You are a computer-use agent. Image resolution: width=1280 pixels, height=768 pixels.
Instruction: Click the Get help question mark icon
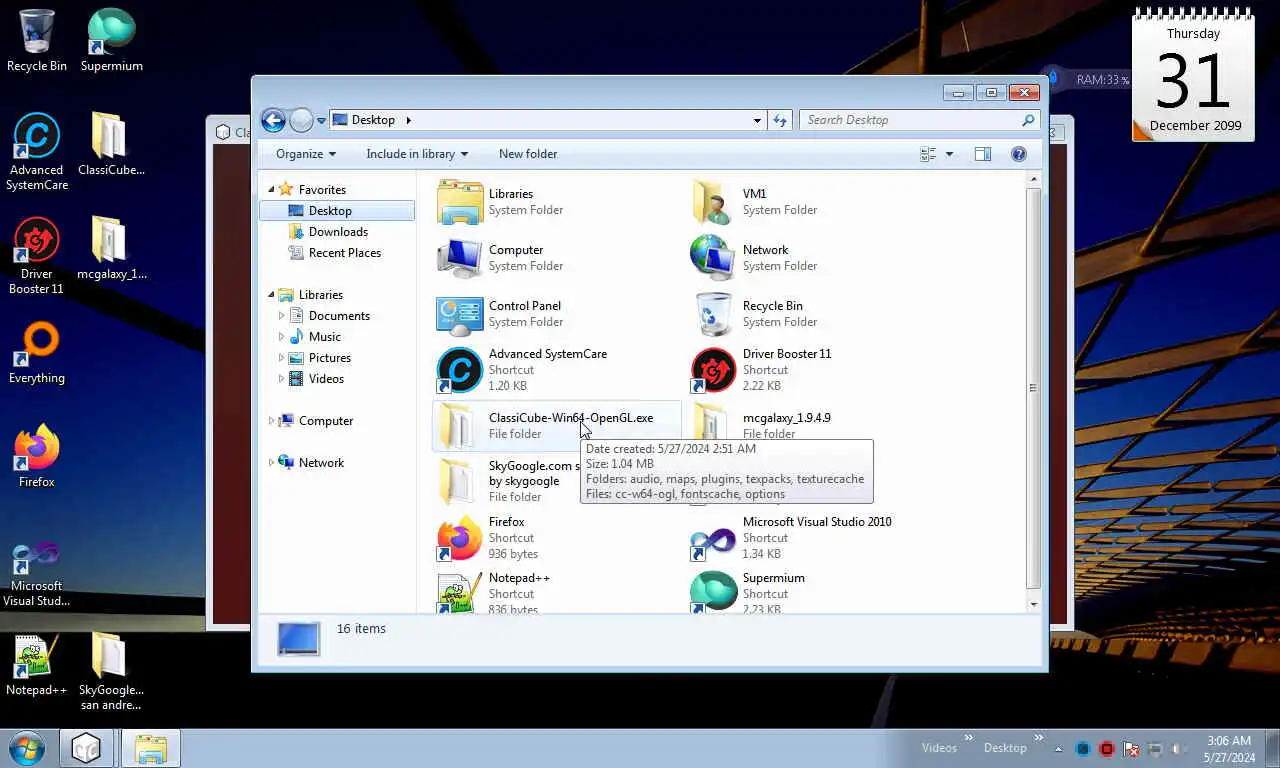1019,154
